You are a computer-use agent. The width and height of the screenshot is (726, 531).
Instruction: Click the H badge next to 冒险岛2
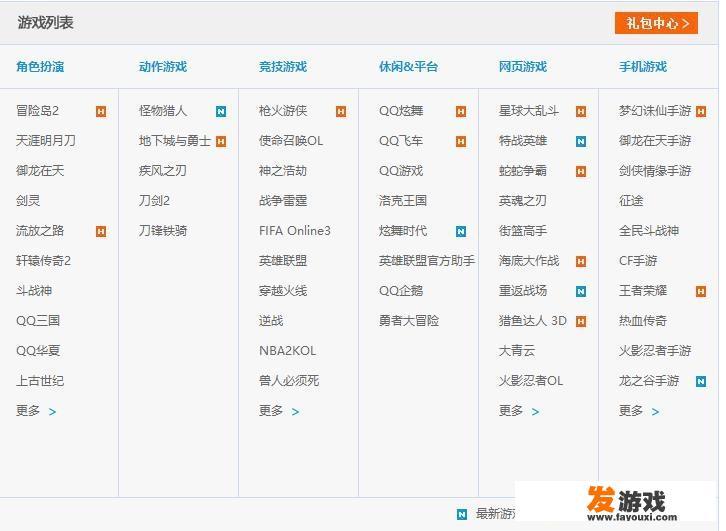point(101,112)
